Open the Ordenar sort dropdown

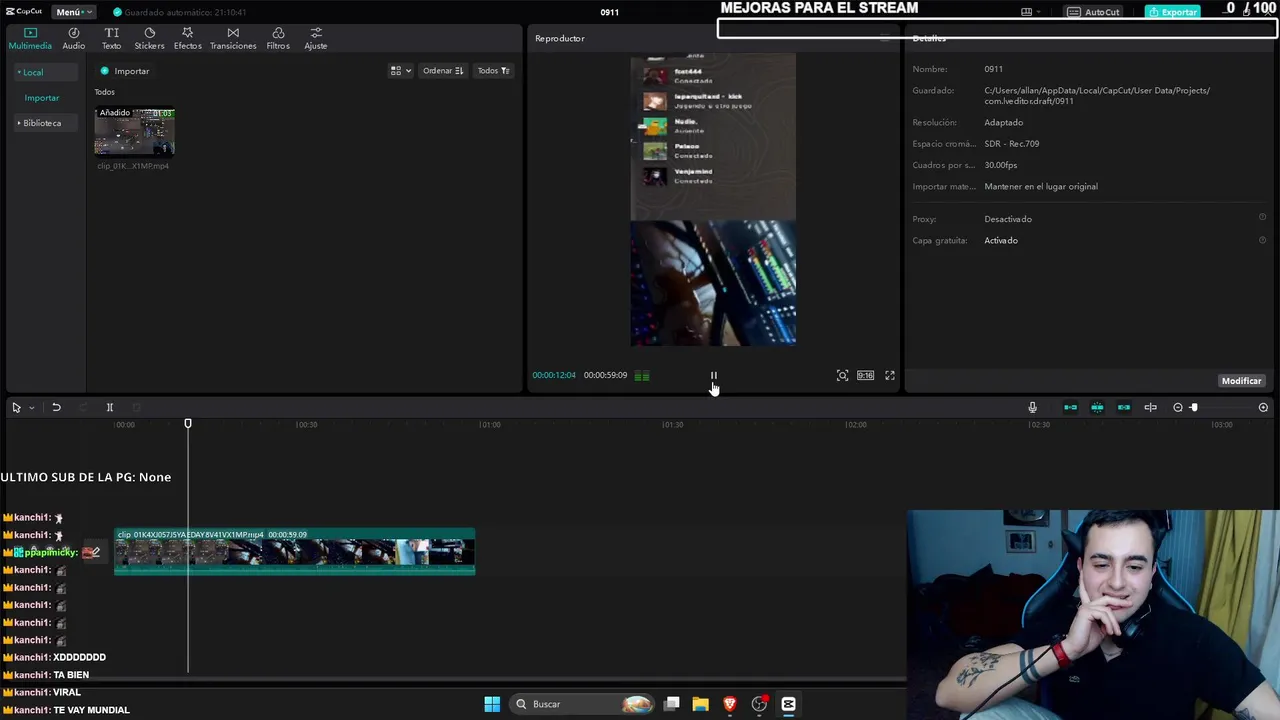click(x=442, y=71)
